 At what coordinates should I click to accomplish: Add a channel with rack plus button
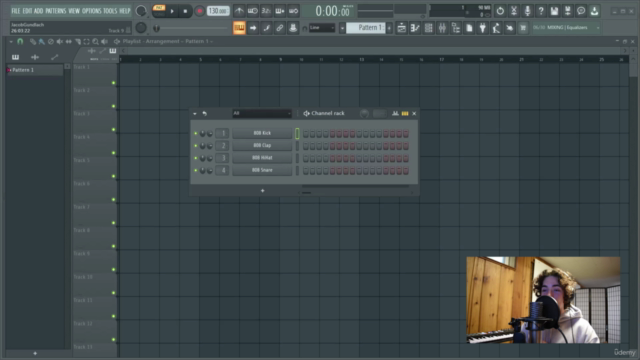[x=262, y=191]
